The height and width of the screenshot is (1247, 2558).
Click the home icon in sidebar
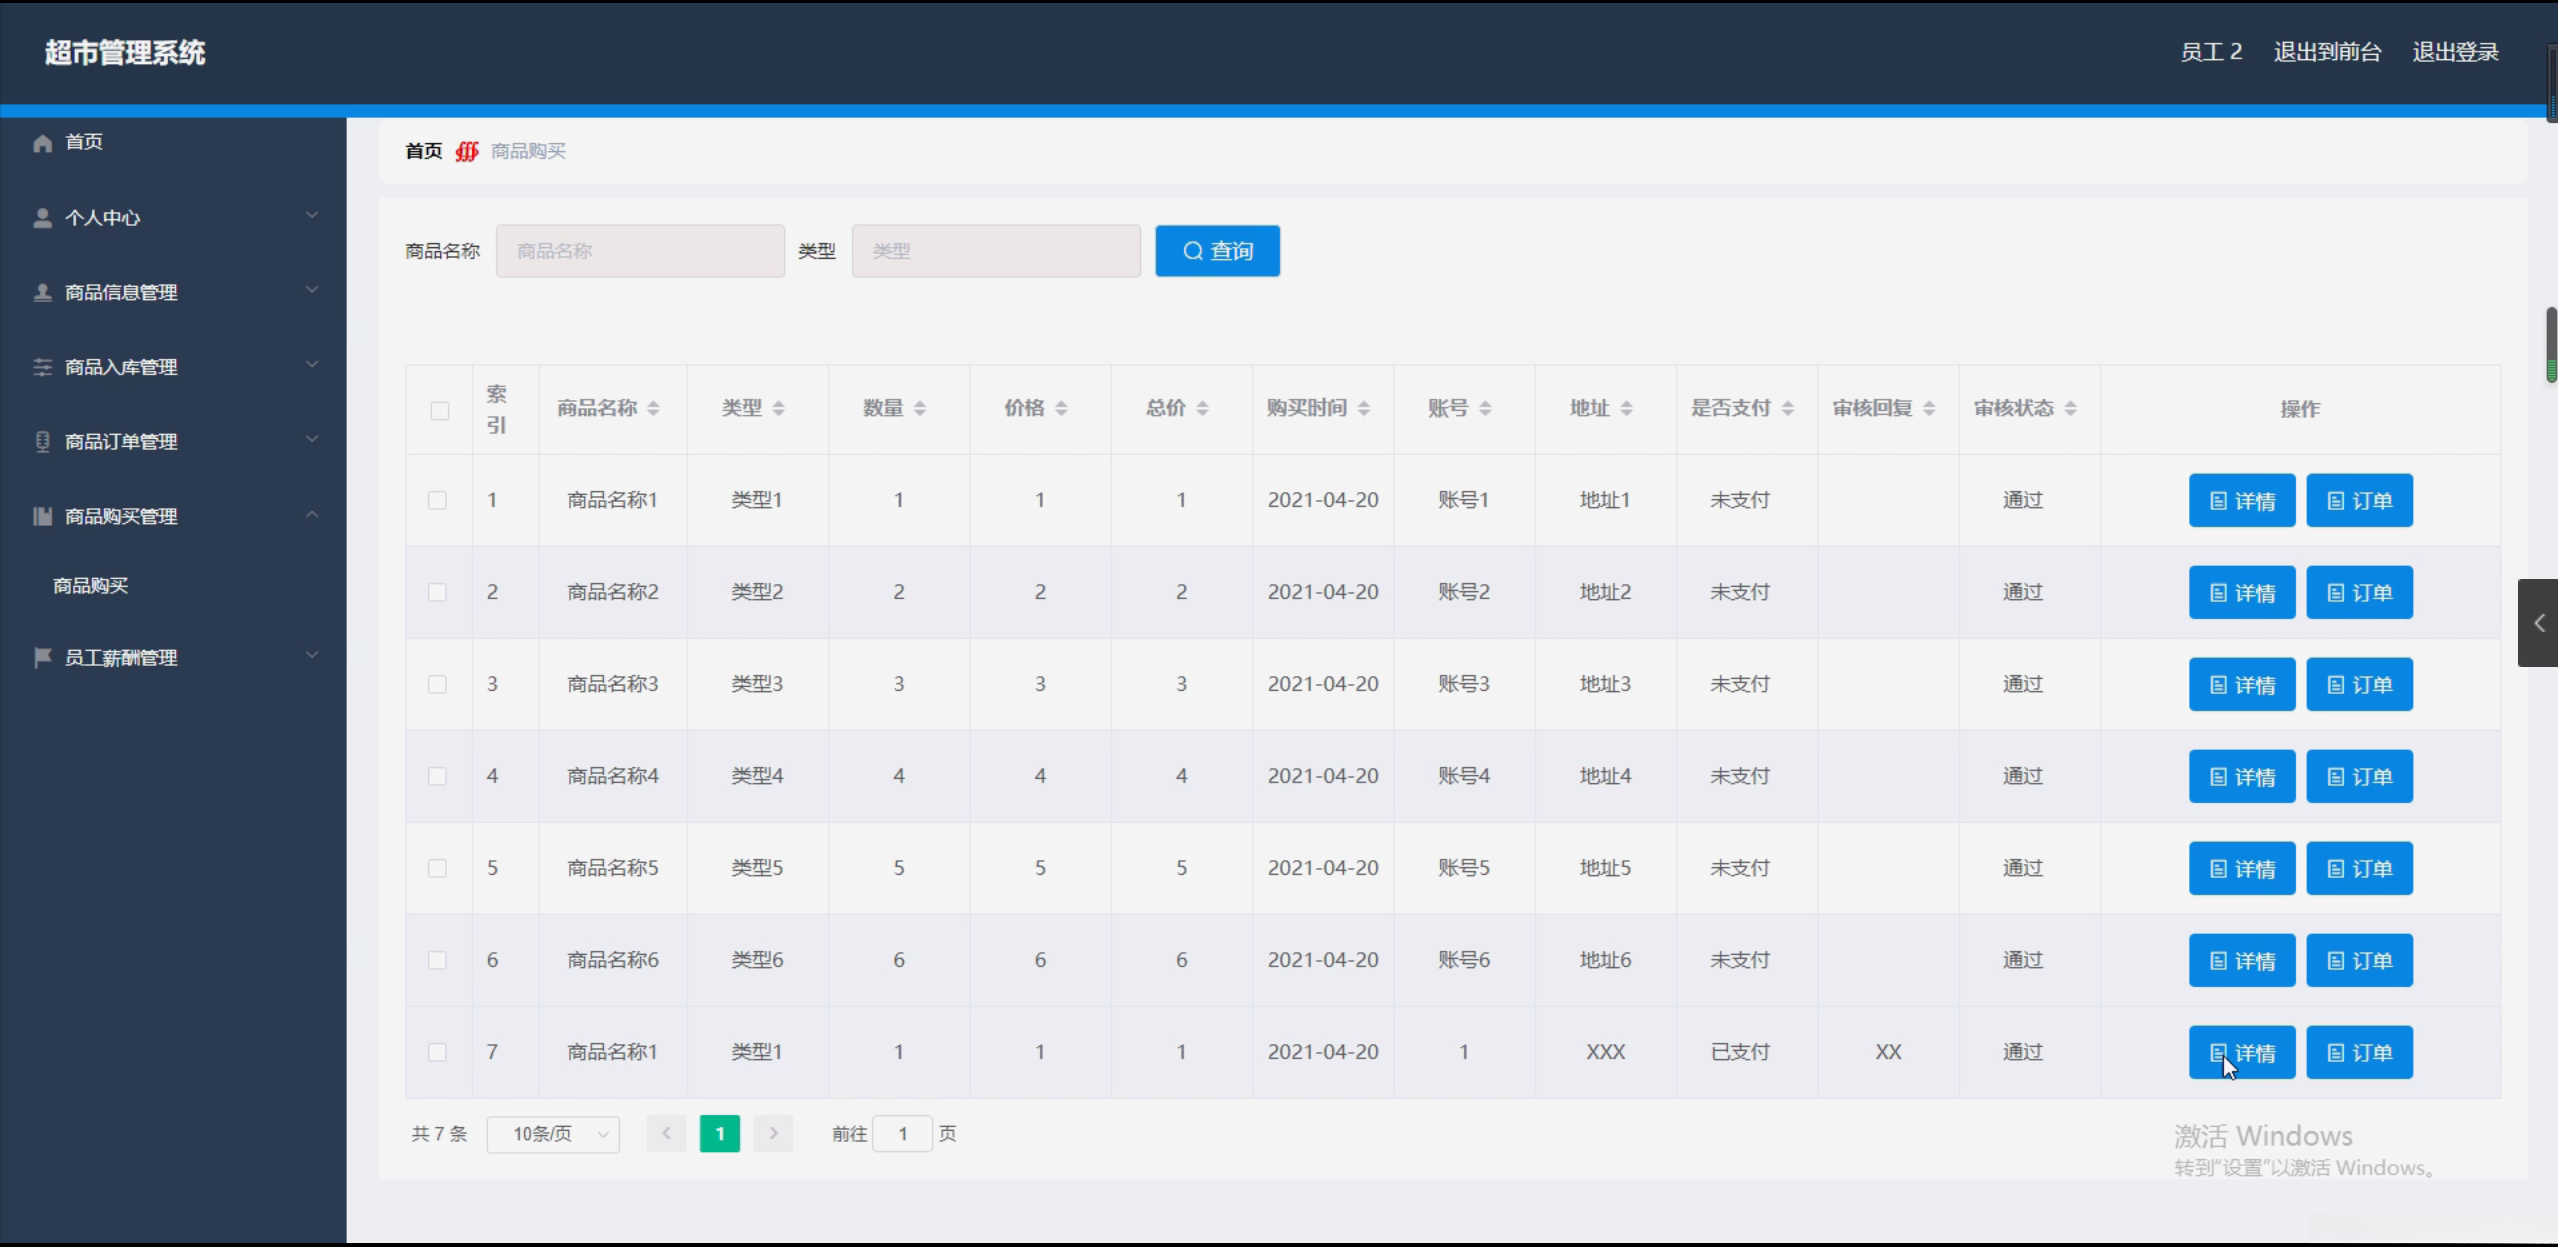click(x=42, y=143)
